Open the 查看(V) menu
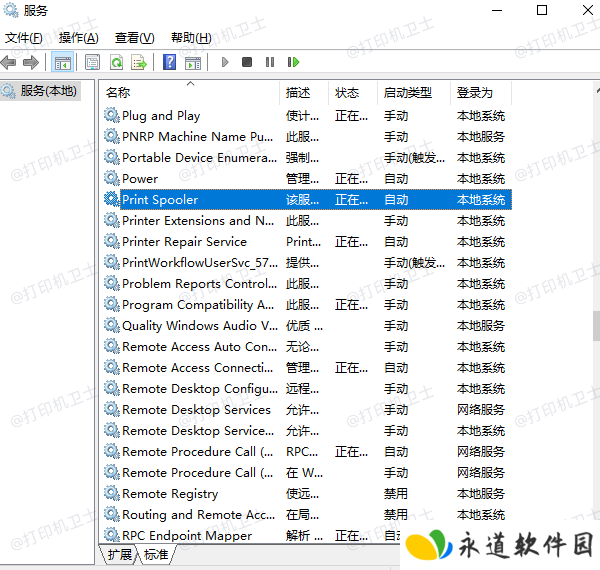 [x=134, y=38]
